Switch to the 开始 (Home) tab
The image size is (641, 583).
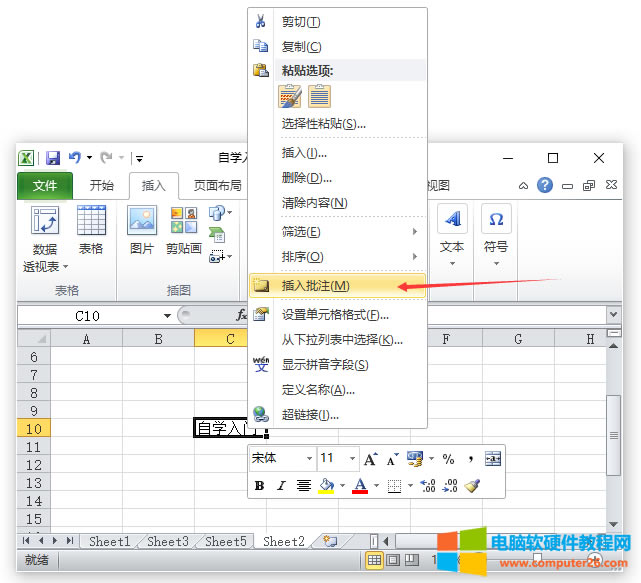pyautogui.click(x=101, y=186)
